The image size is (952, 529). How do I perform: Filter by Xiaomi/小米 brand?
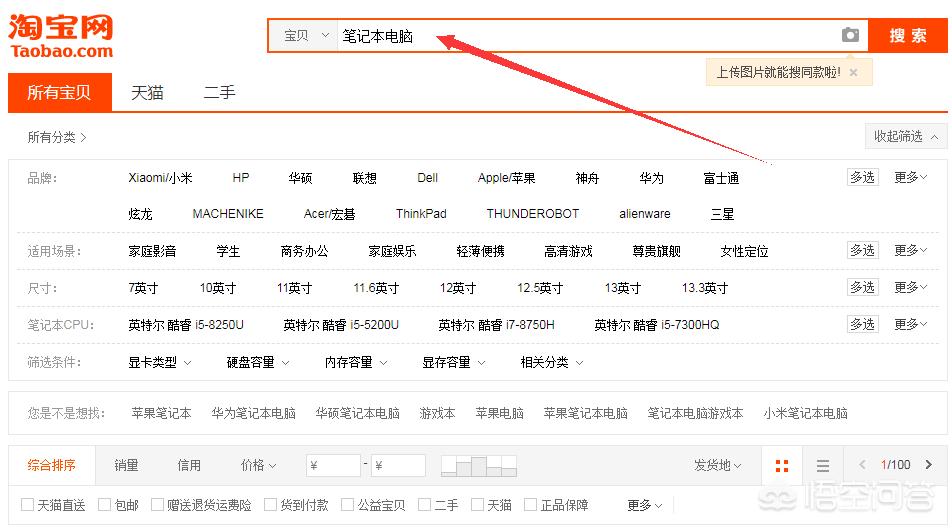(x=160, y=178)
